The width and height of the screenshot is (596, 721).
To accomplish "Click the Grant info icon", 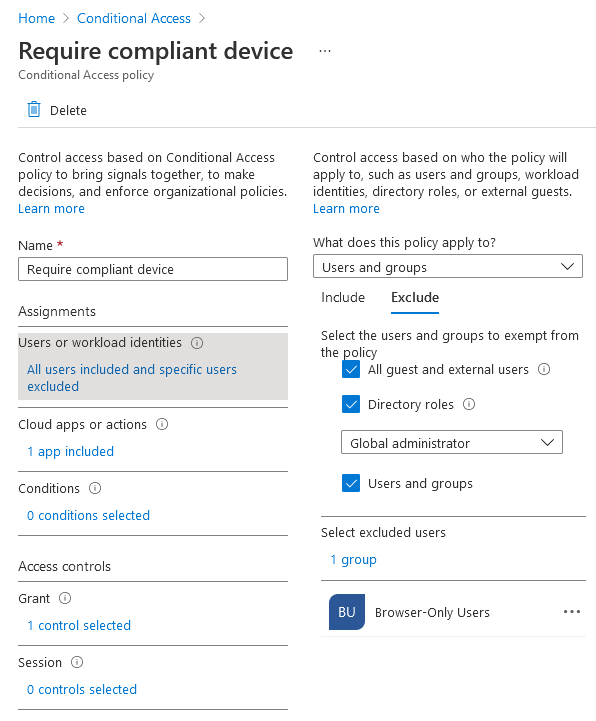I will 65,598.
